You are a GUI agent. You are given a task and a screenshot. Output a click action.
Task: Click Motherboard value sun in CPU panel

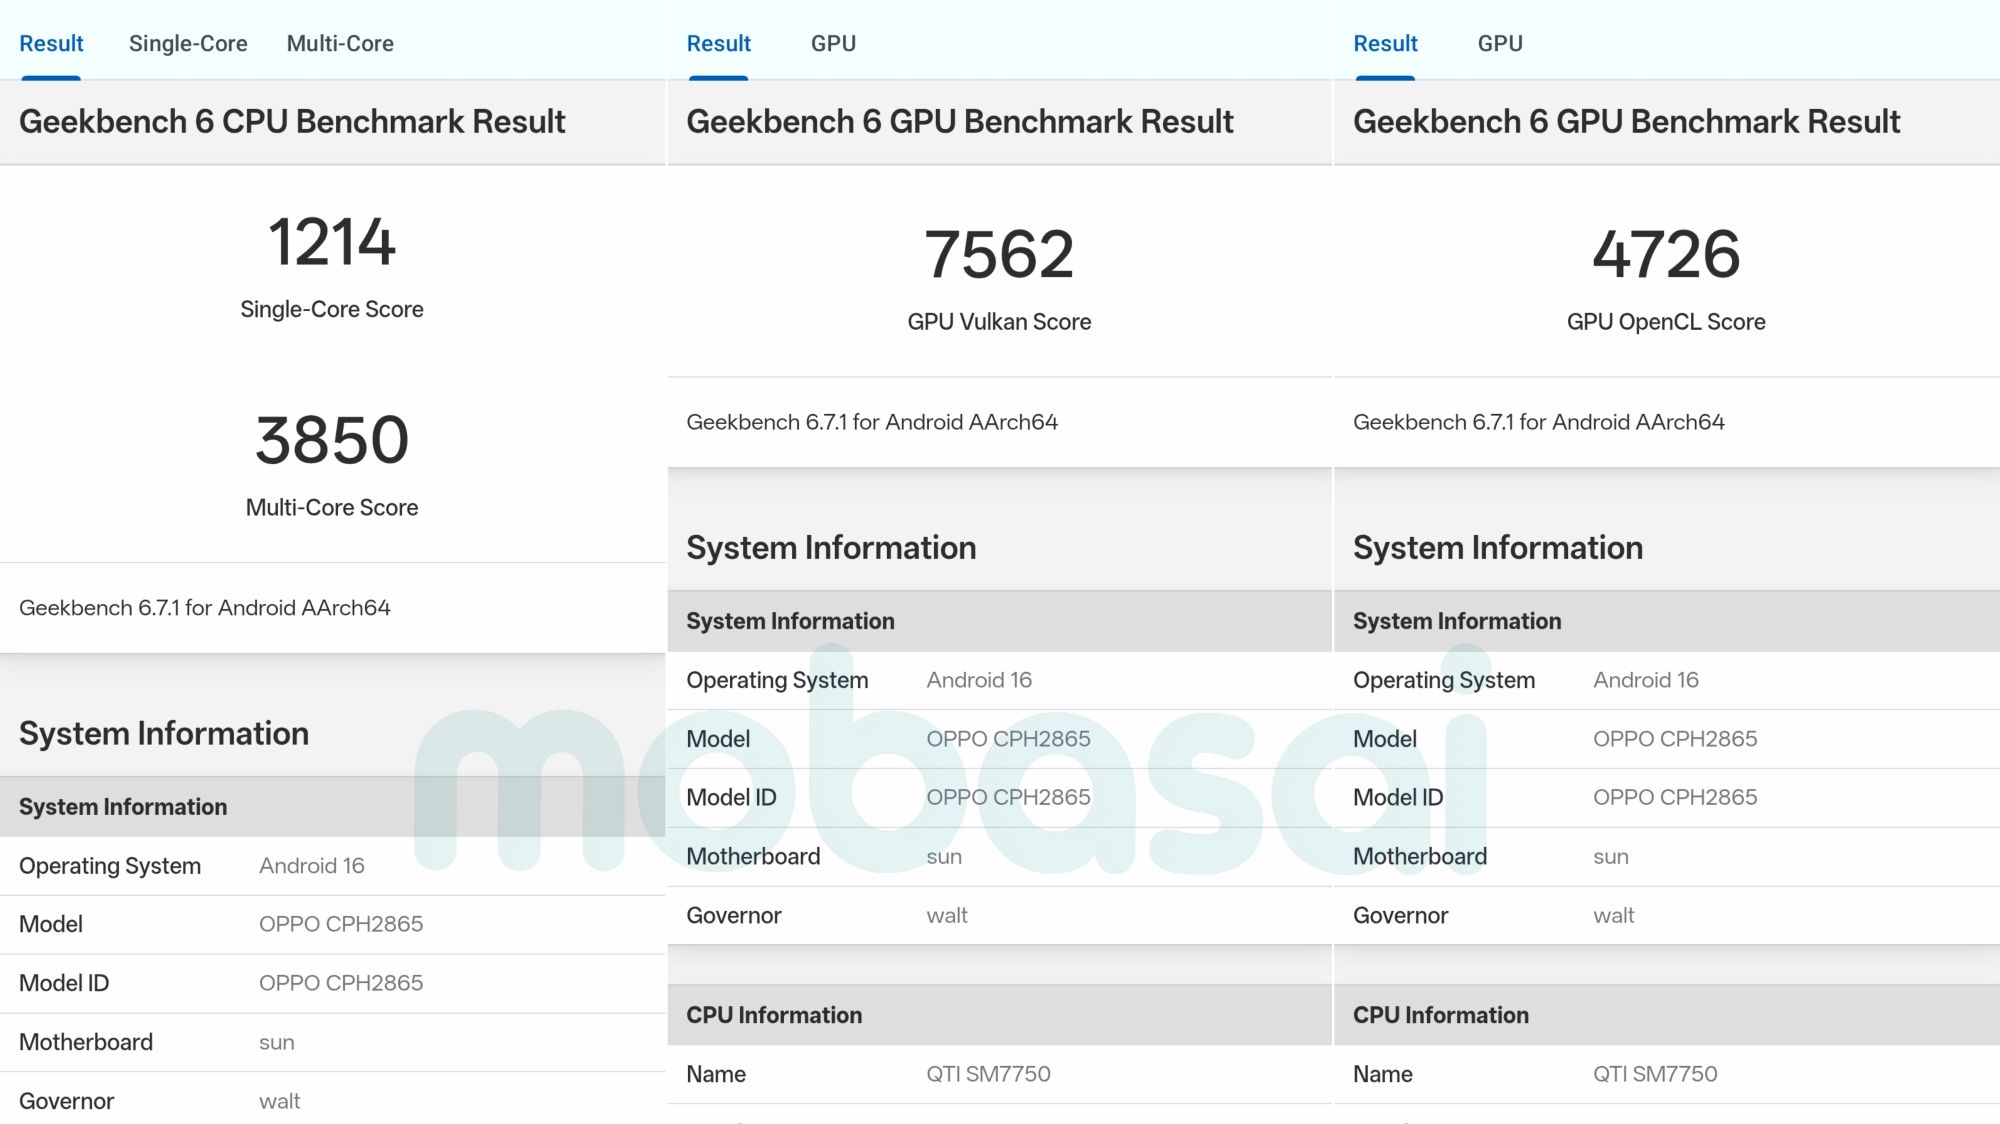(277, 1042)
